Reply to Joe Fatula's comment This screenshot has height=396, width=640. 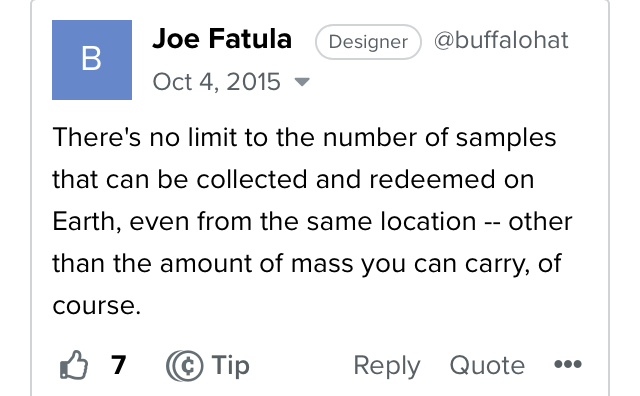387,366
